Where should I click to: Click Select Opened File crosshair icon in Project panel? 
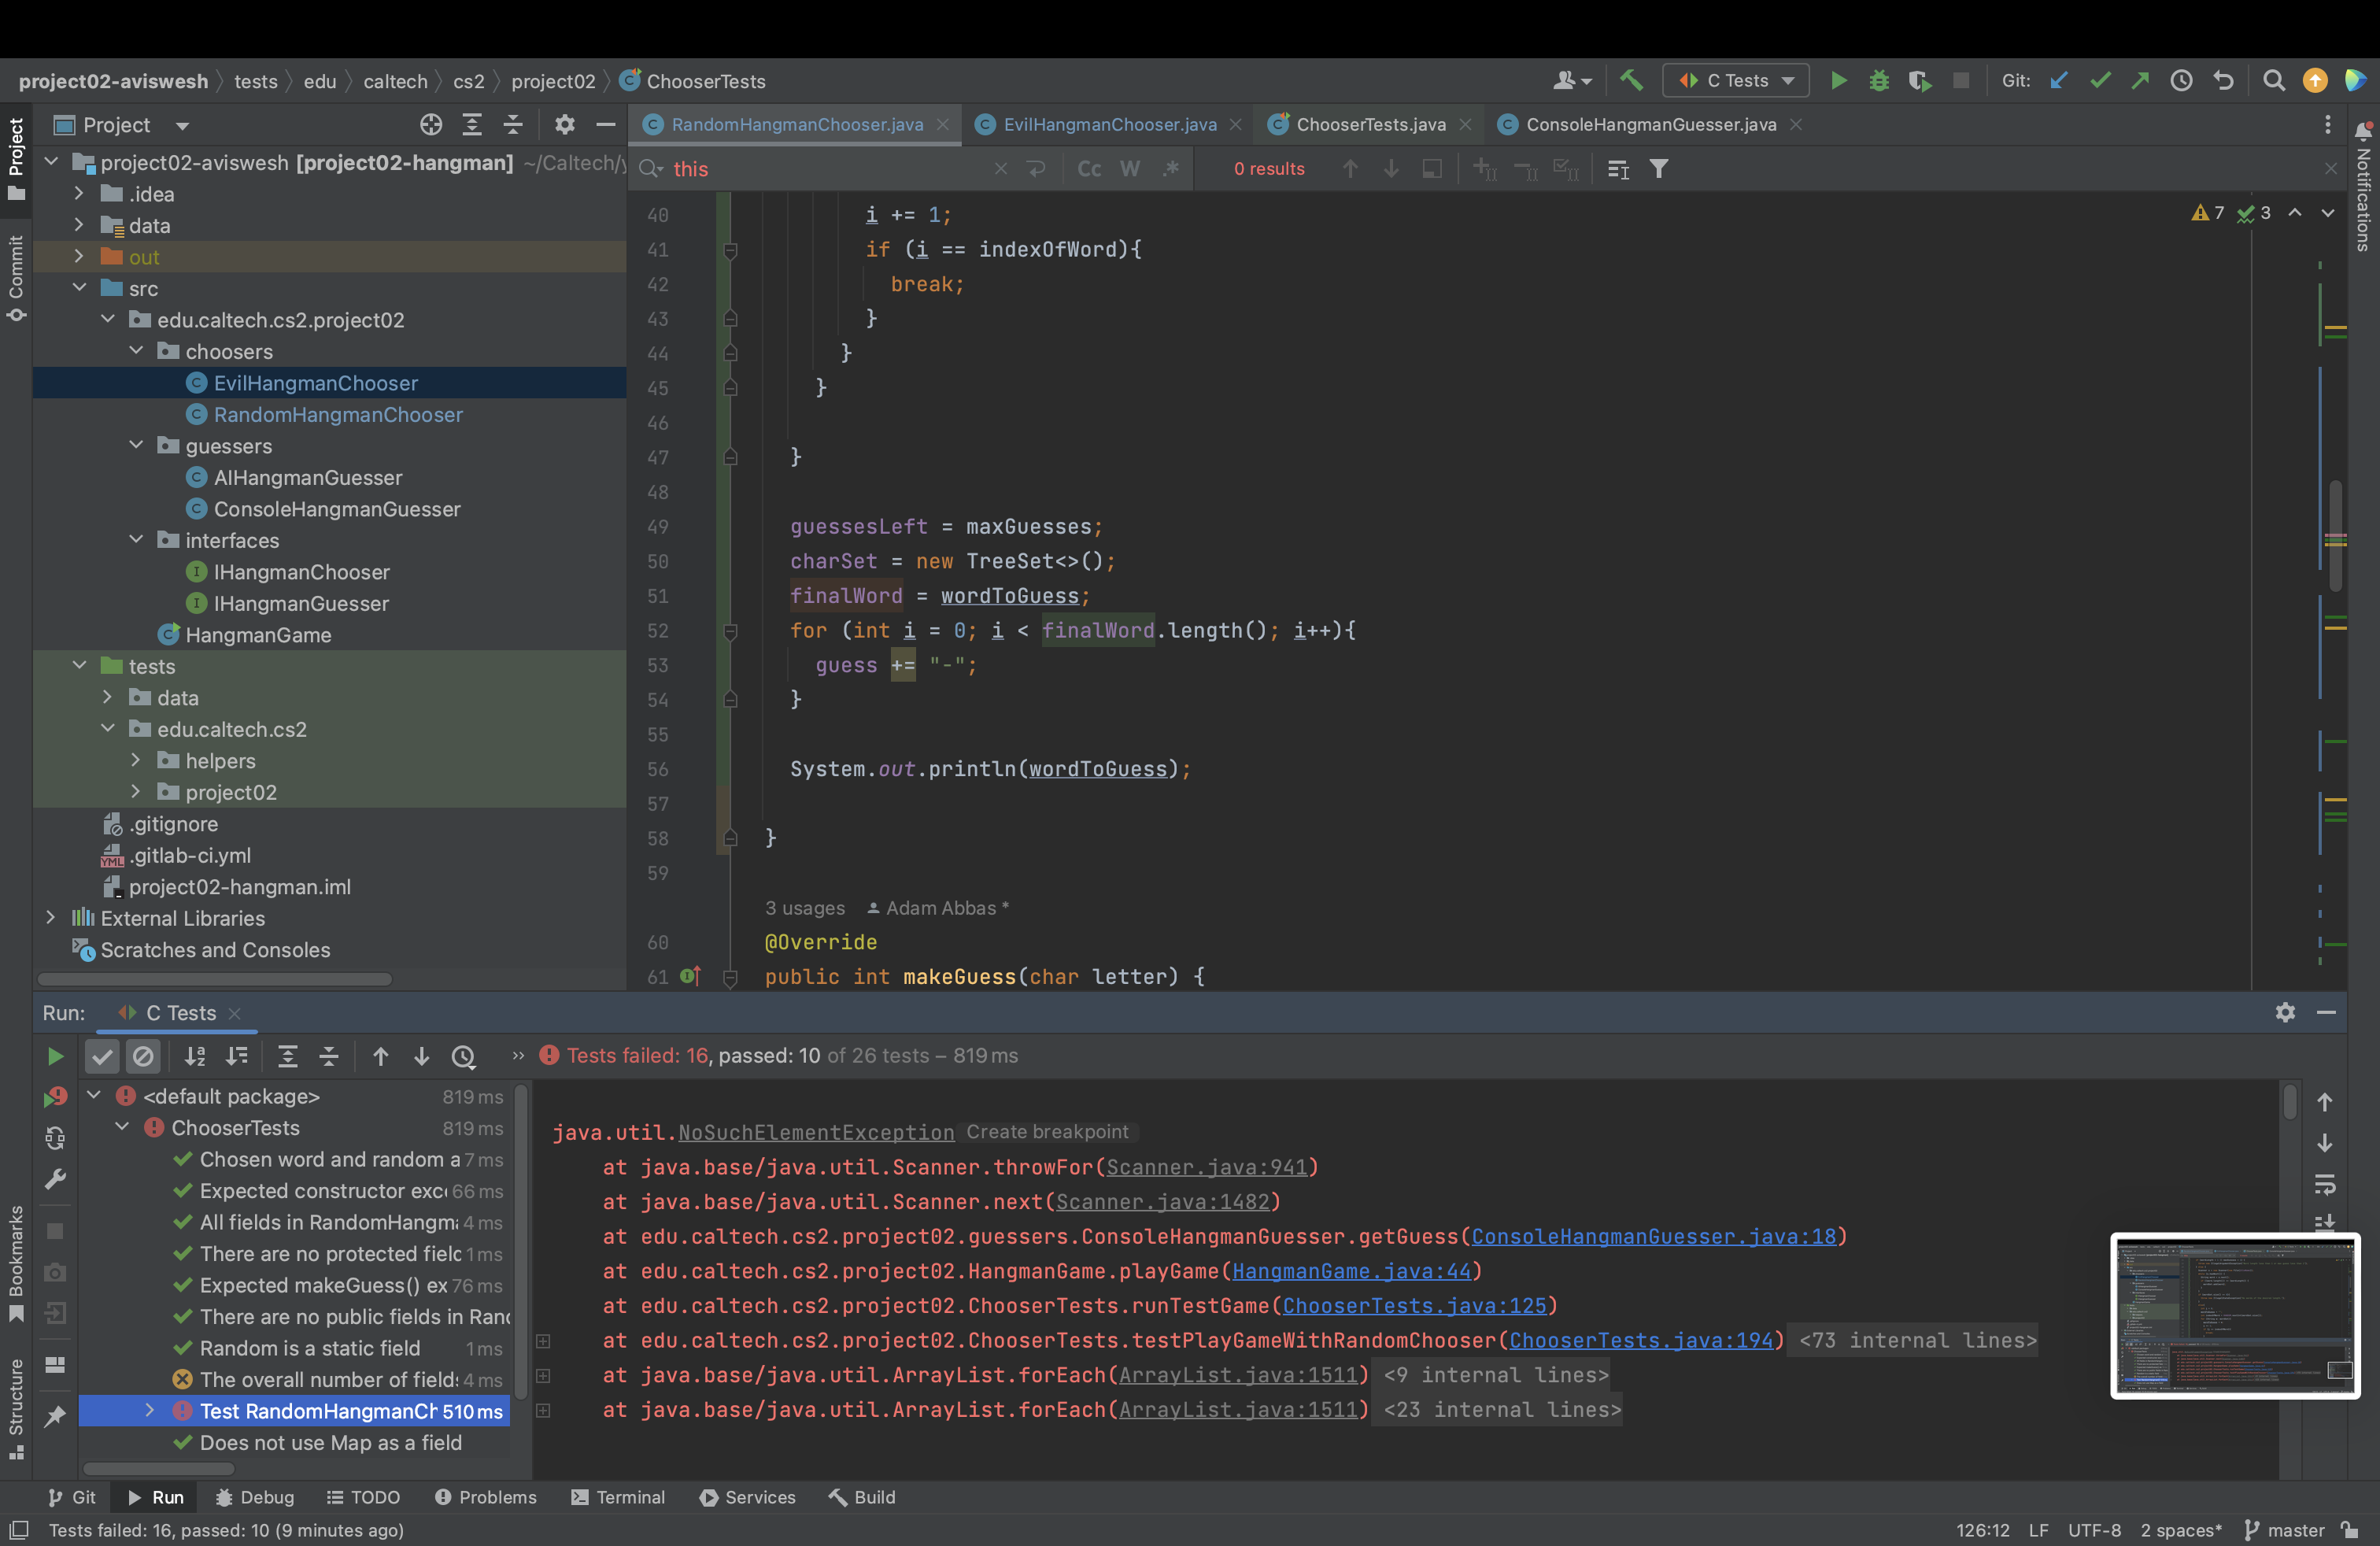(431, 125)
